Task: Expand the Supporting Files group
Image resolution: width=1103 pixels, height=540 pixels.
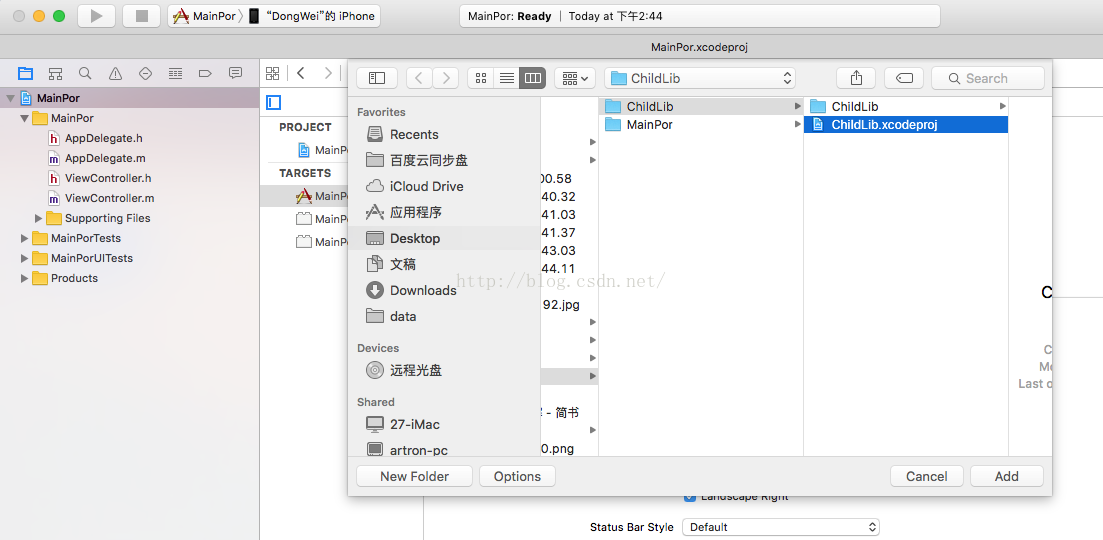Action: pos(39,218)
